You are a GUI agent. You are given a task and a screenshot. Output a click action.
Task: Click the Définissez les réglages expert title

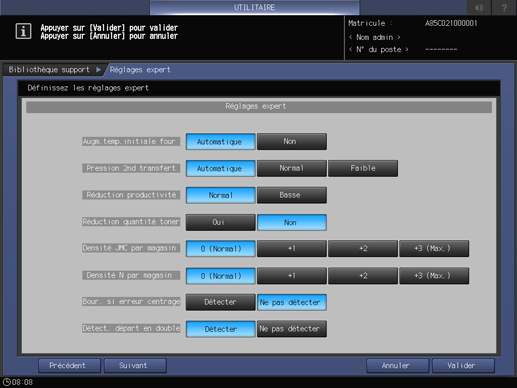(88, 88)
